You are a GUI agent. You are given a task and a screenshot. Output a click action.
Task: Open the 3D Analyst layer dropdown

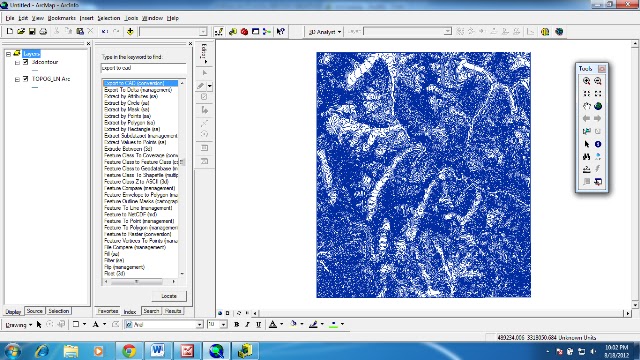448,31
